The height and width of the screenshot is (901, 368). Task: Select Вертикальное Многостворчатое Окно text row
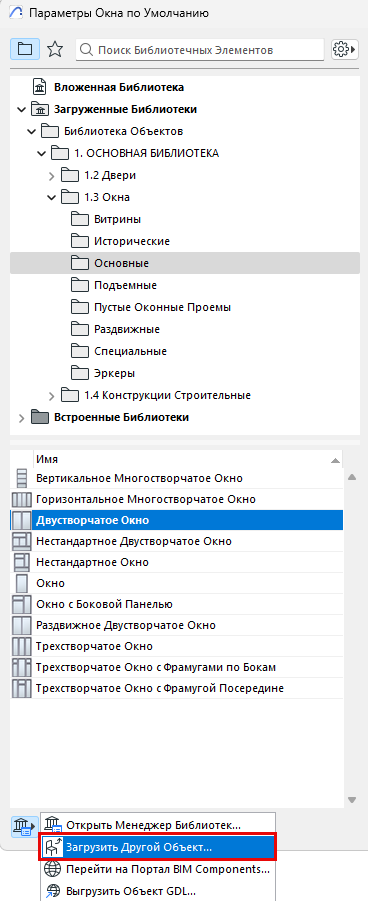coord(139,478)
